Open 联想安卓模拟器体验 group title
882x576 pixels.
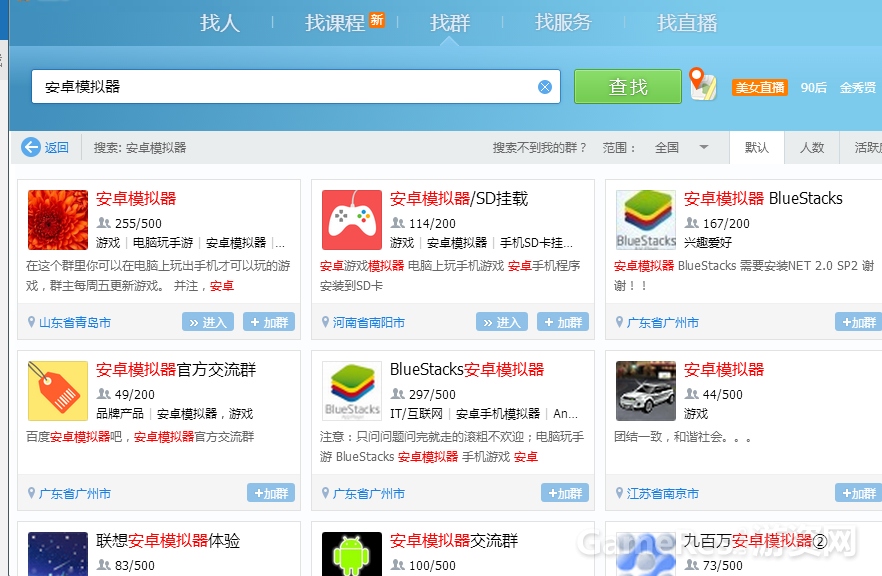point(168,541)
